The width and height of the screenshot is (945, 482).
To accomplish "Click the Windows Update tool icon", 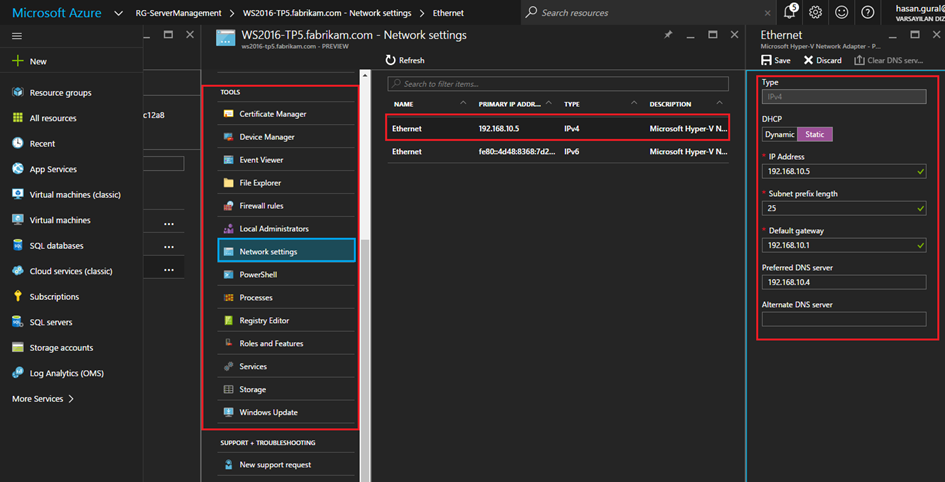I will point(228,412).
